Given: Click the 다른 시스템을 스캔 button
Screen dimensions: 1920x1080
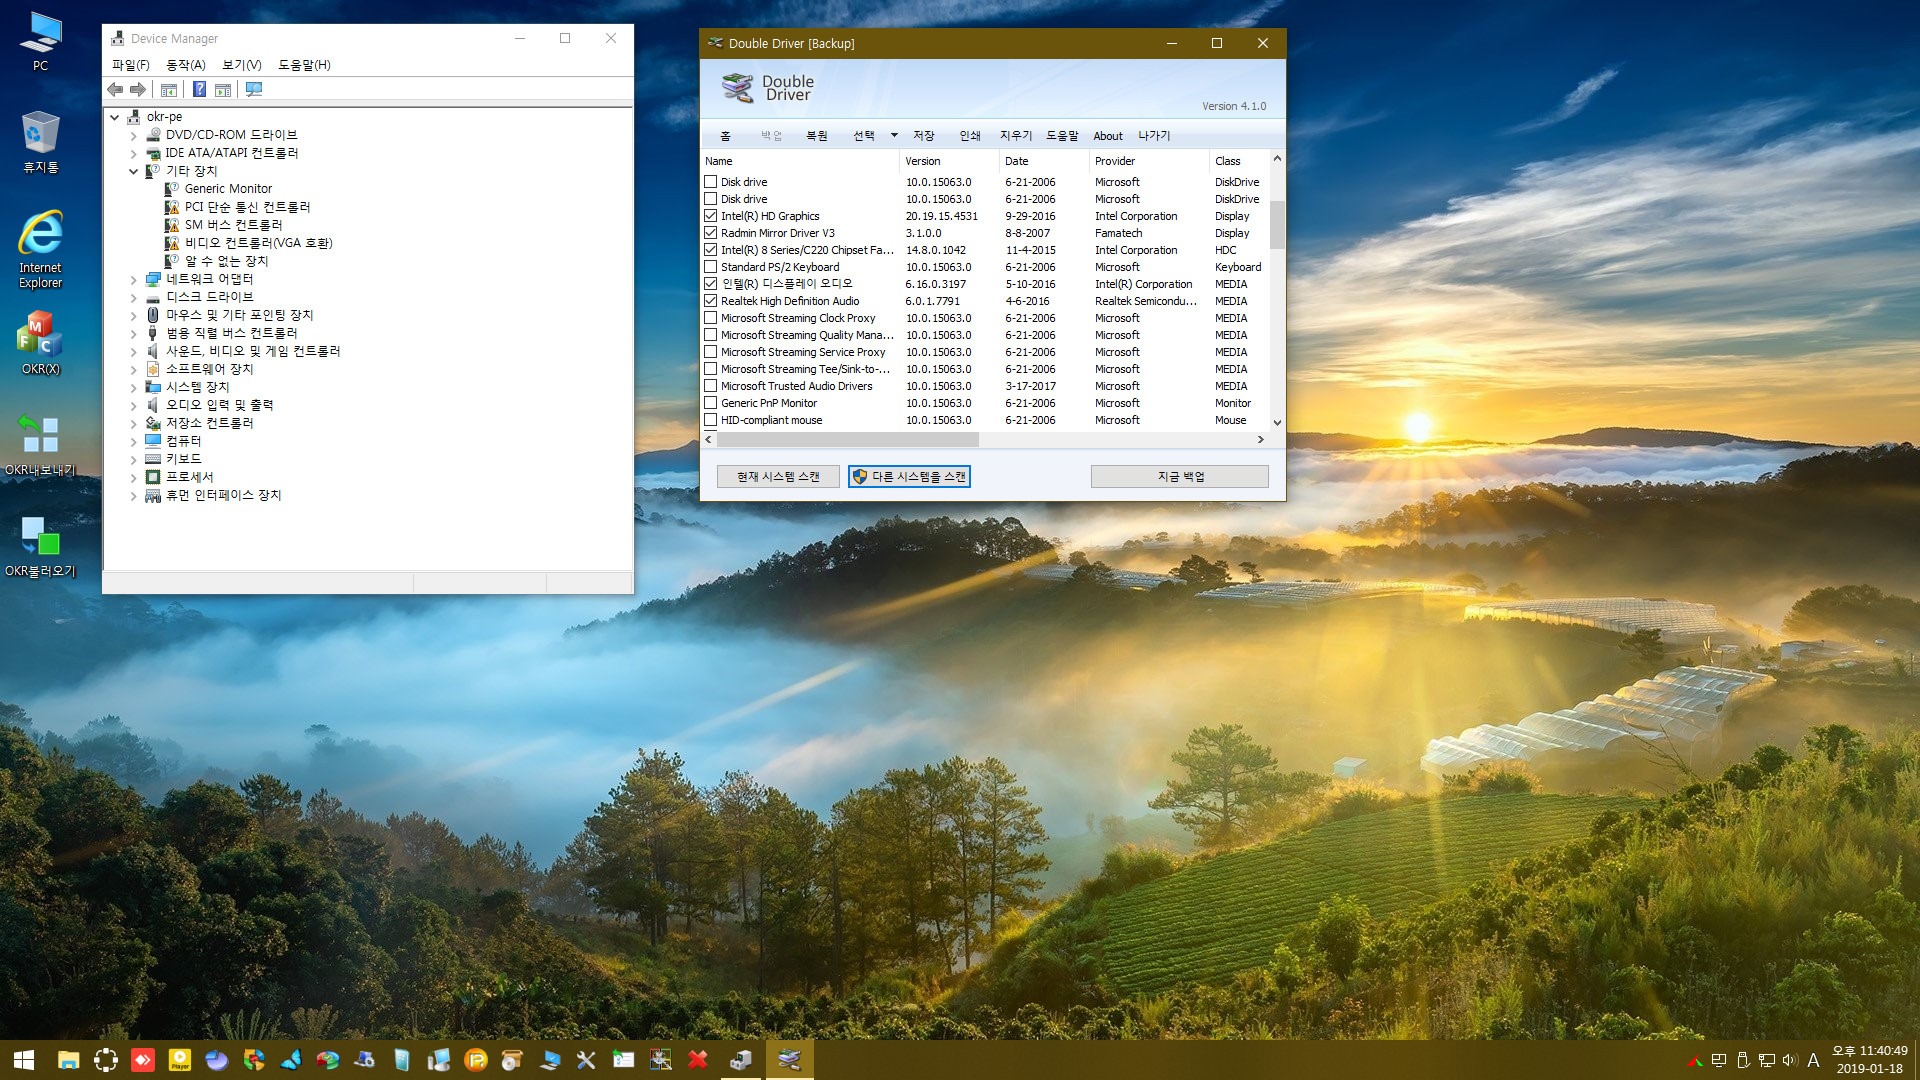Looking at the screenshot, I should [x=909, y=477].
